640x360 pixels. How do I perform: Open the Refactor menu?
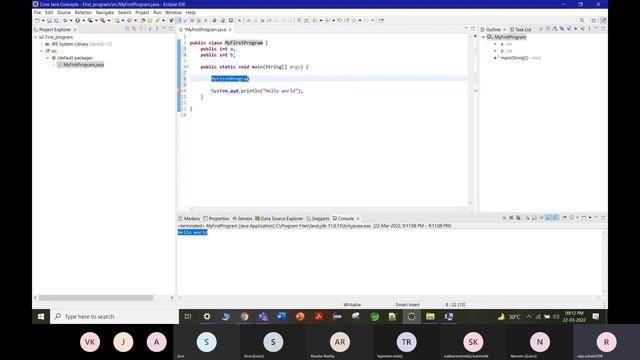[x=83, y=13]
